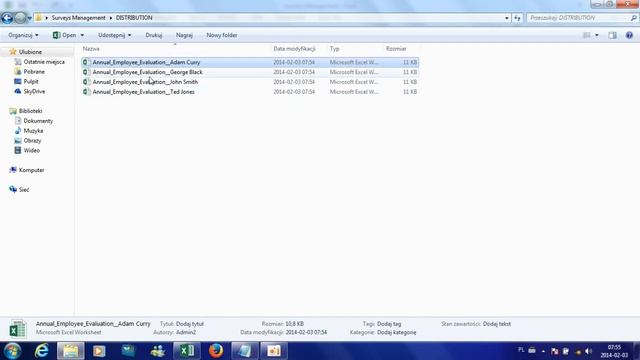This screenshot has height=360, width=640.
Task: Expand the view options dropdown arrow
Action: point(597,35)
